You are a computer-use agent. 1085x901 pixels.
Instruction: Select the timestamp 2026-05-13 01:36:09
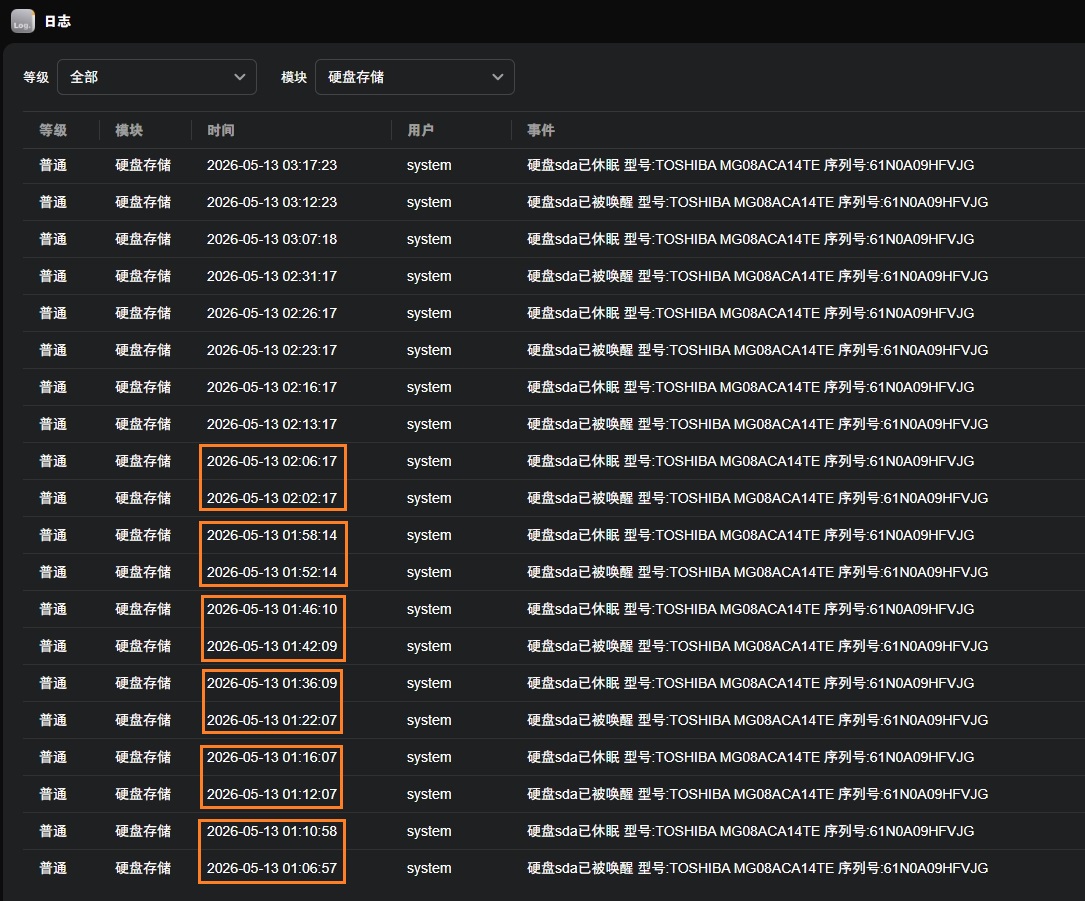(272, 684)
